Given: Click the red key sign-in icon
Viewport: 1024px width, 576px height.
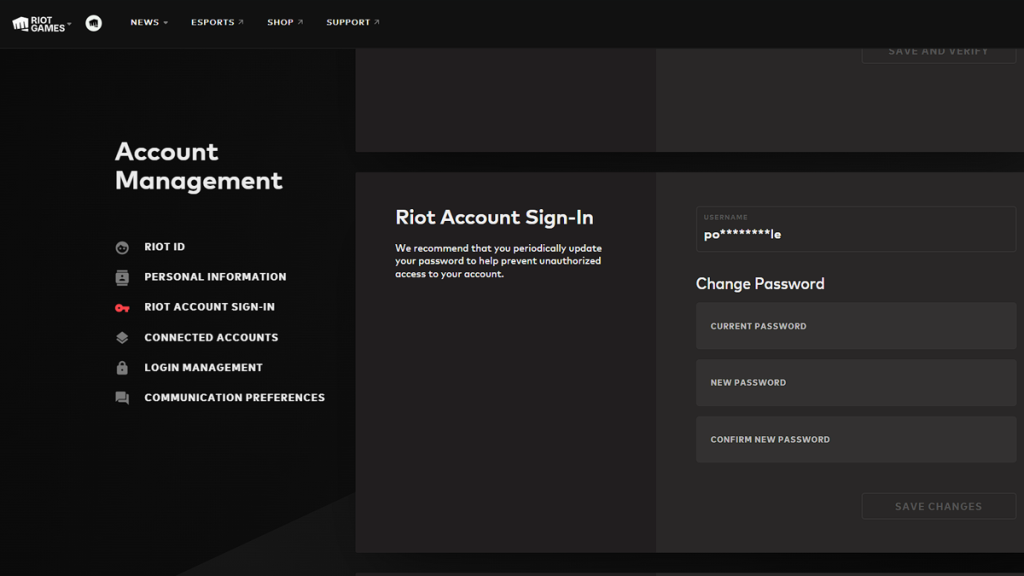Looking at the screenshot, I should [122, 308].
